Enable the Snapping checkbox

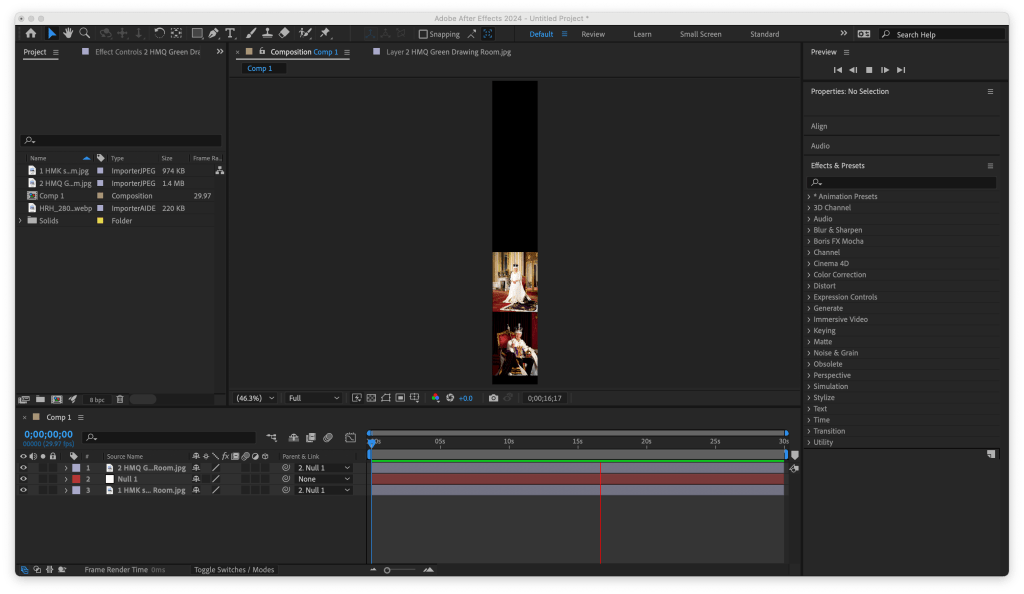click(x=423, y=34)
